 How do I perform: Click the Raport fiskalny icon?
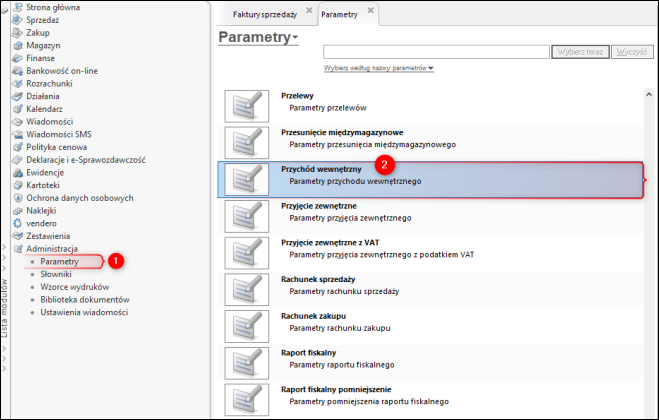[244, 360]
